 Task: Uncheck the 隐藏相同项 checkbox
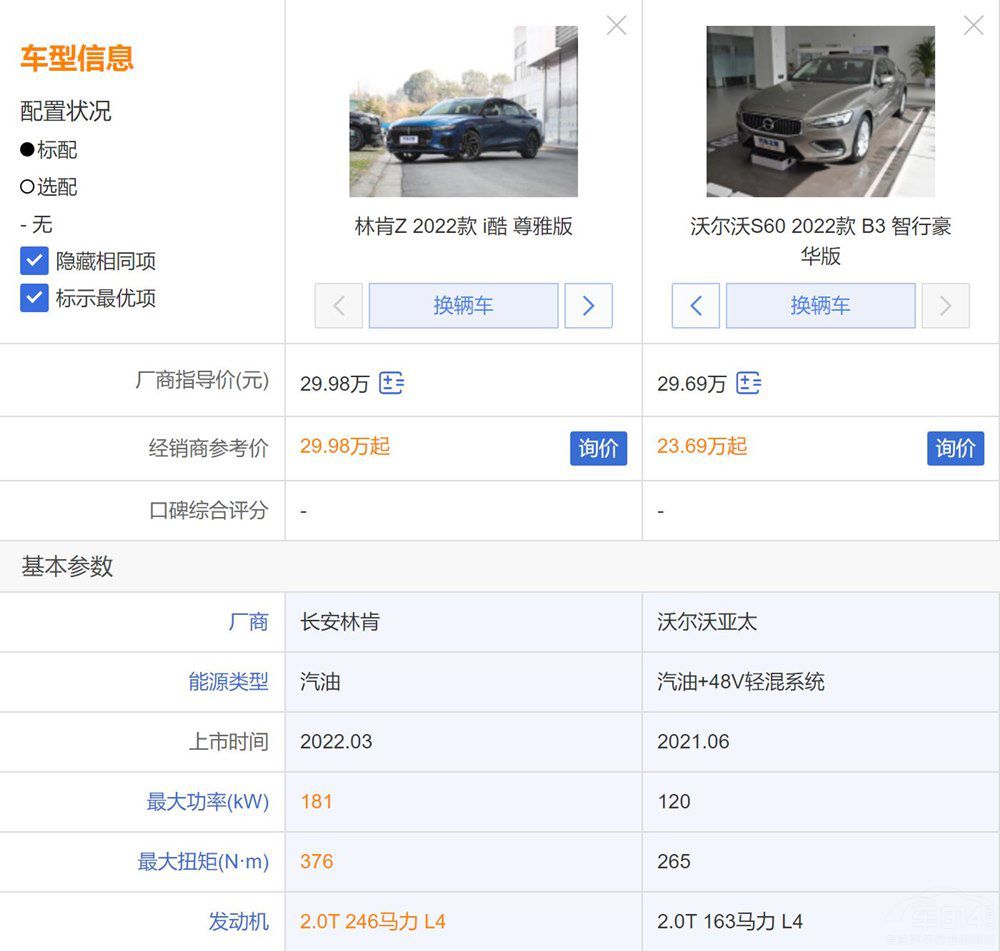[33, 261]
